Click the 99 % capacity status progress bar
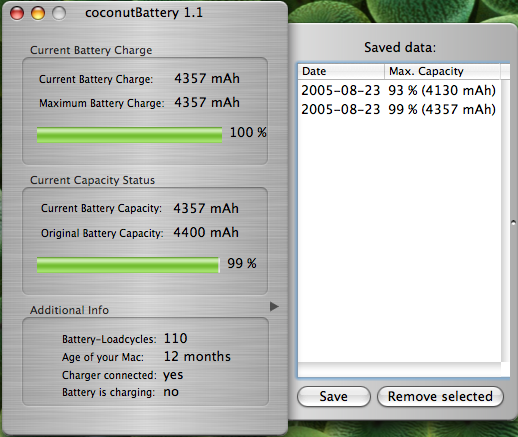 click(128, 265)
